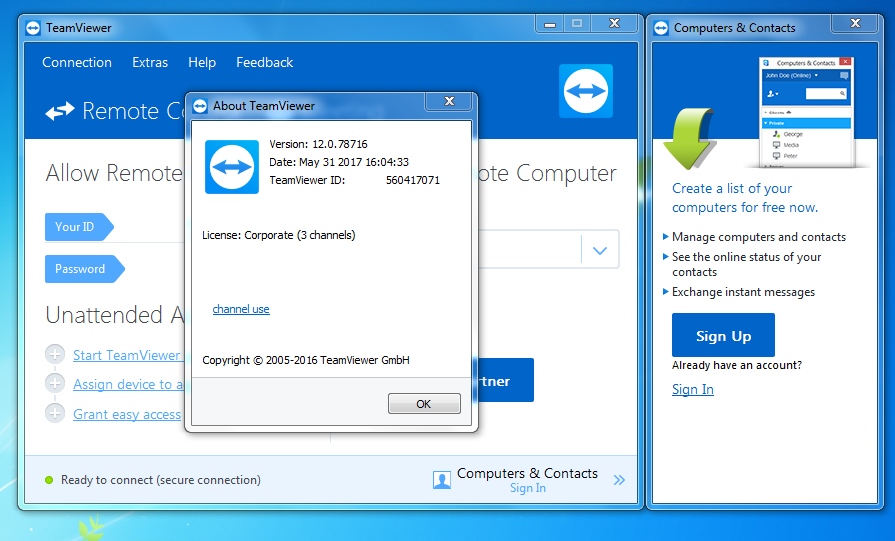Screen dimensions: 895x541
Task: Click the Assign device to account link
Action: pos(128,385)
